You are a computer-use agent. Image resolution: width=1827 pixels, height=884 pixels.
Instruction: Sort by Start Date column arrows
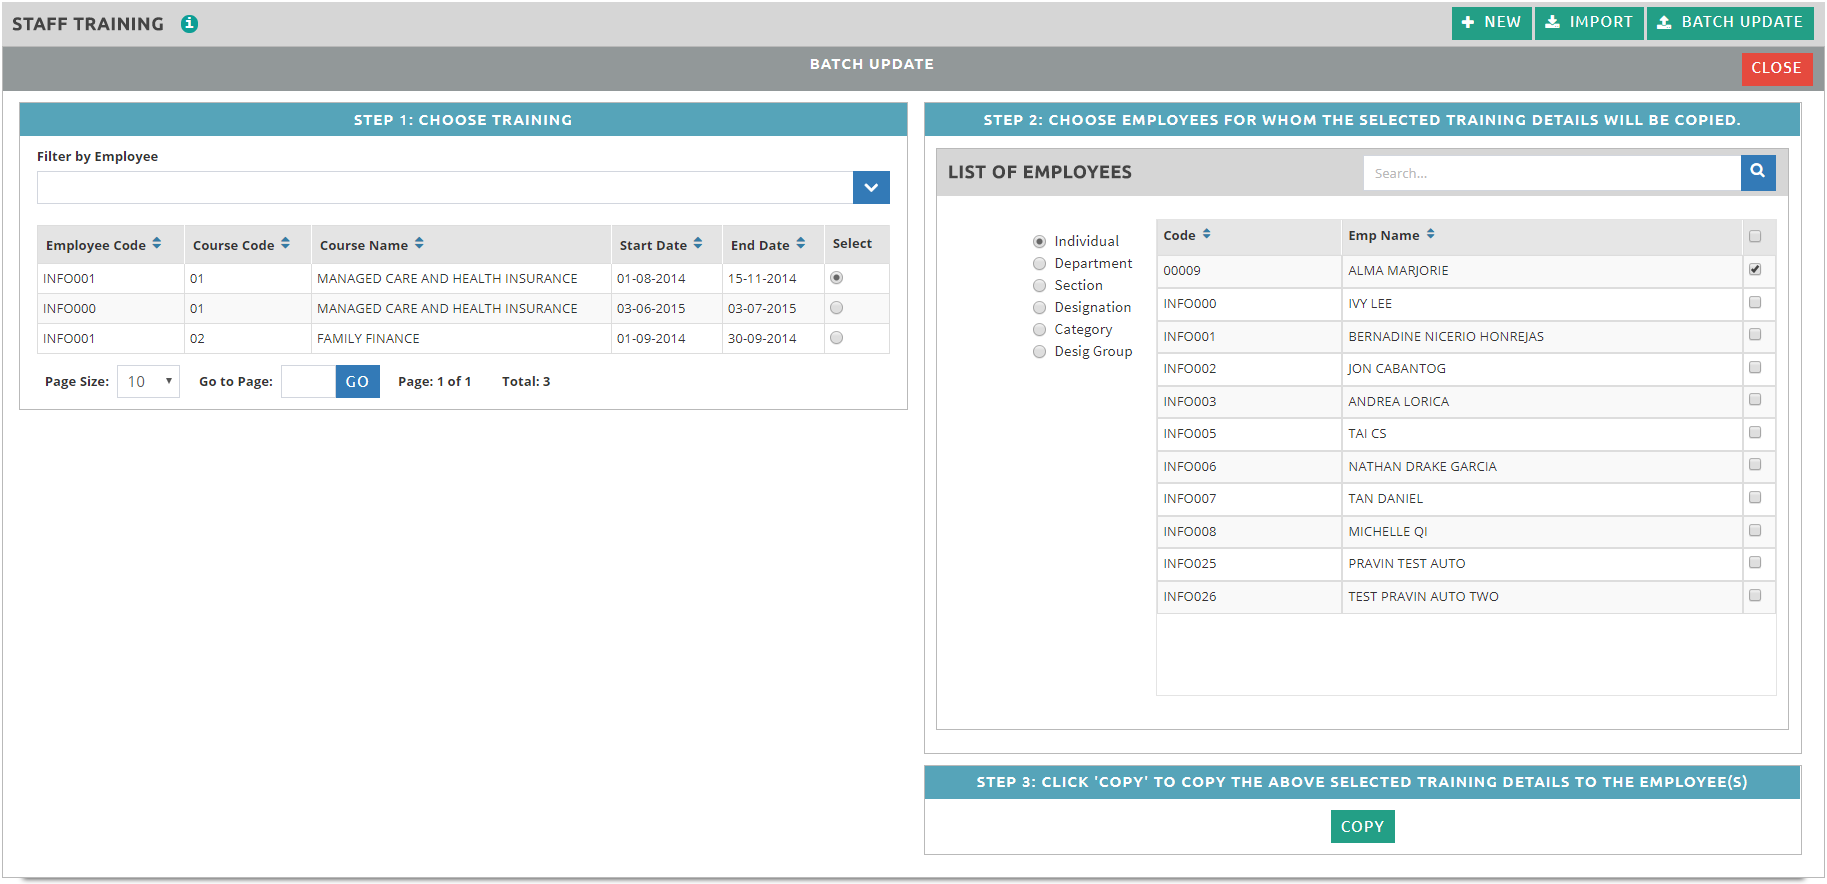click(698, 244)
